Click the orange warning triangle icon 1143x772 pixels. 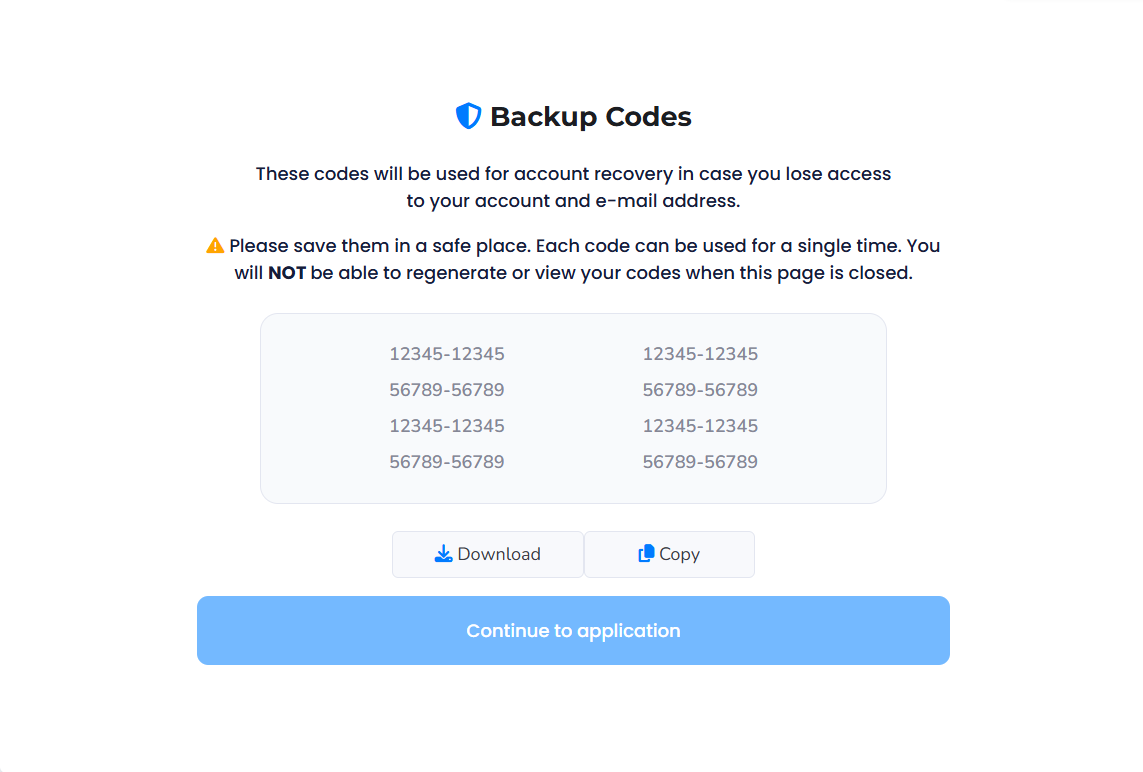[x=215, y=245]
